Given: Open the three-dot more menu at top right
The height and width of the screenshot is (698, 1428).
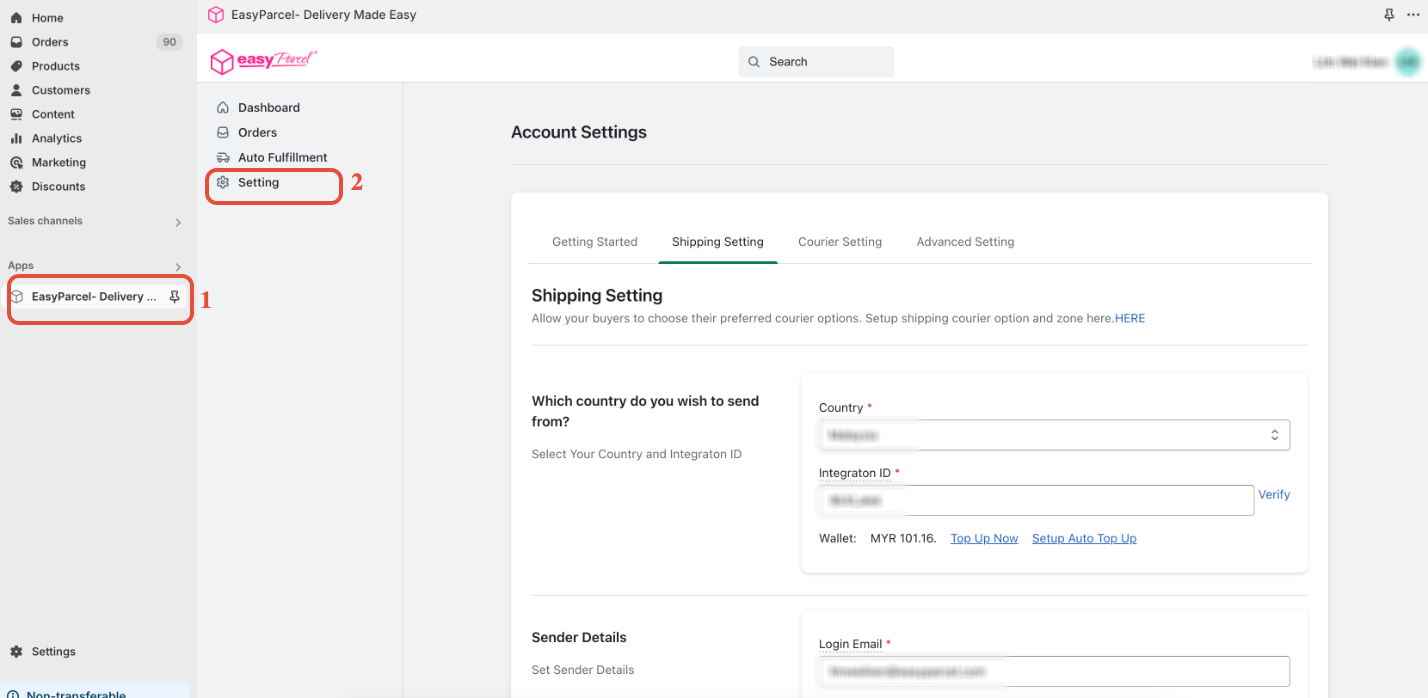Looking at the screenshot, I should point(1412,15).
